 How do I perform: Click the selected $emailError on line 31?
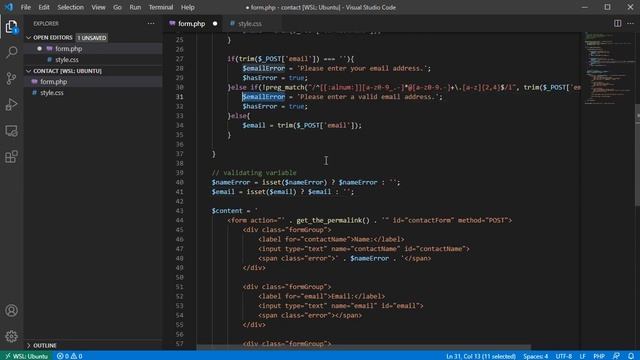(x=264, y=97)
